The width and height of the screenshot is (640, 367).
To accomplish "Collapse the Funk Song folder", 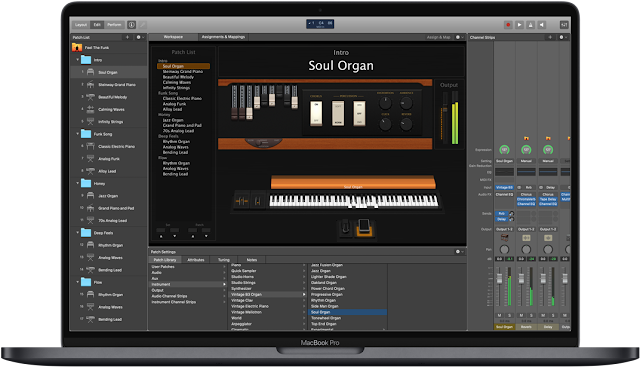I will point(78,133).
